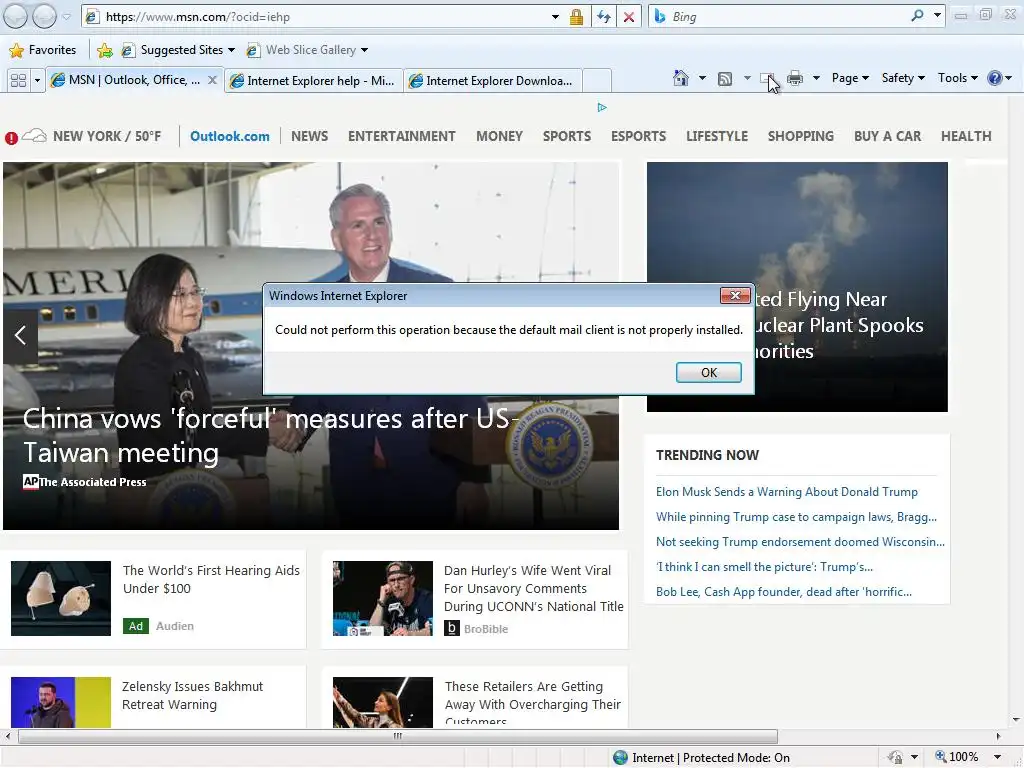
Task: Go to the SHOPPING section
Action: click(x=801, y=136)
